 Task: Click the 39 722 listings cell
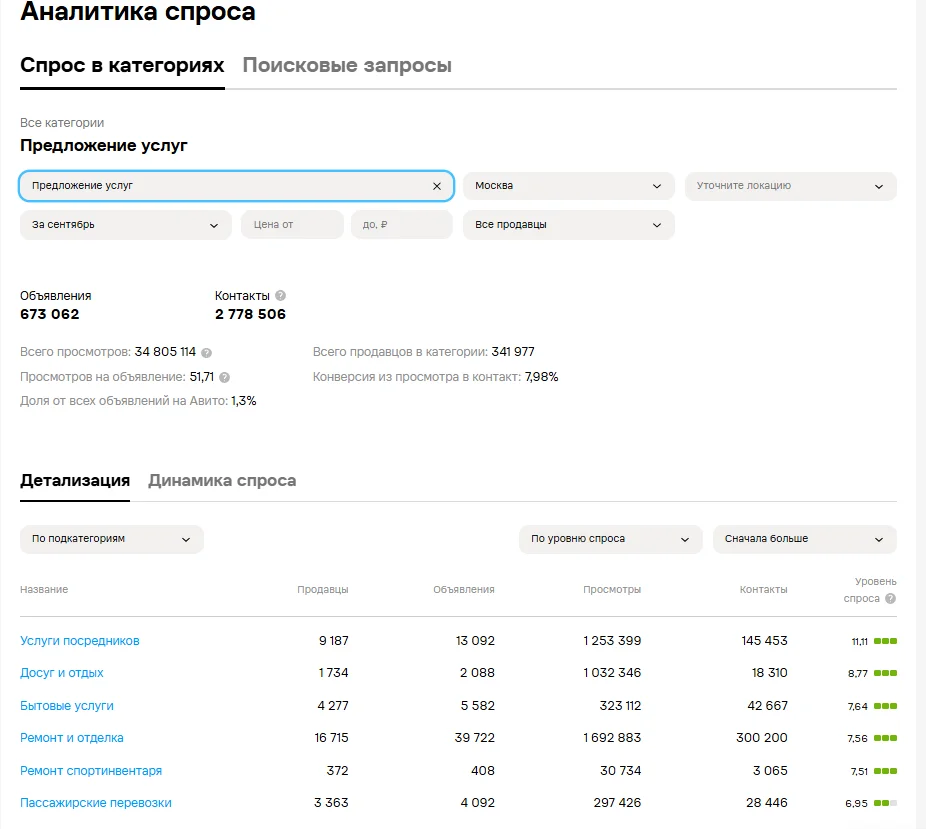474,737
